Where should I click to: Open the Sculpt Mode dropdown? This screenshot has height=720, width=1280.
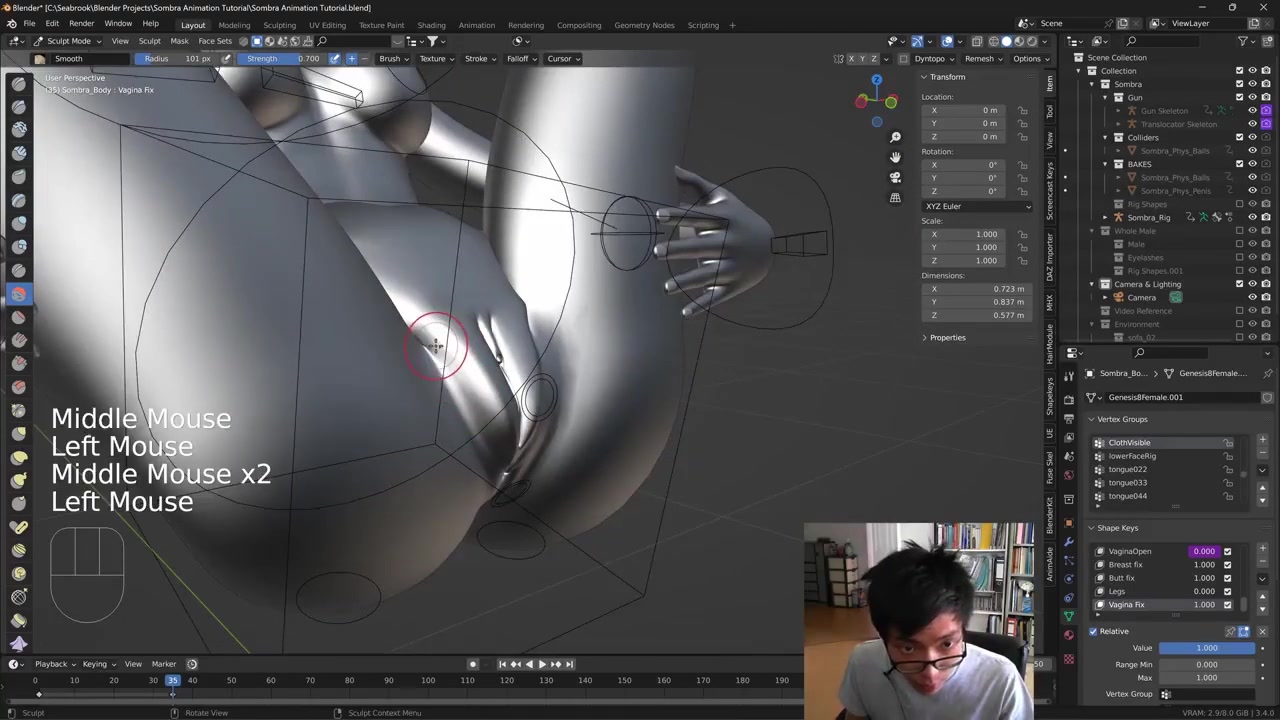[68, 41]
